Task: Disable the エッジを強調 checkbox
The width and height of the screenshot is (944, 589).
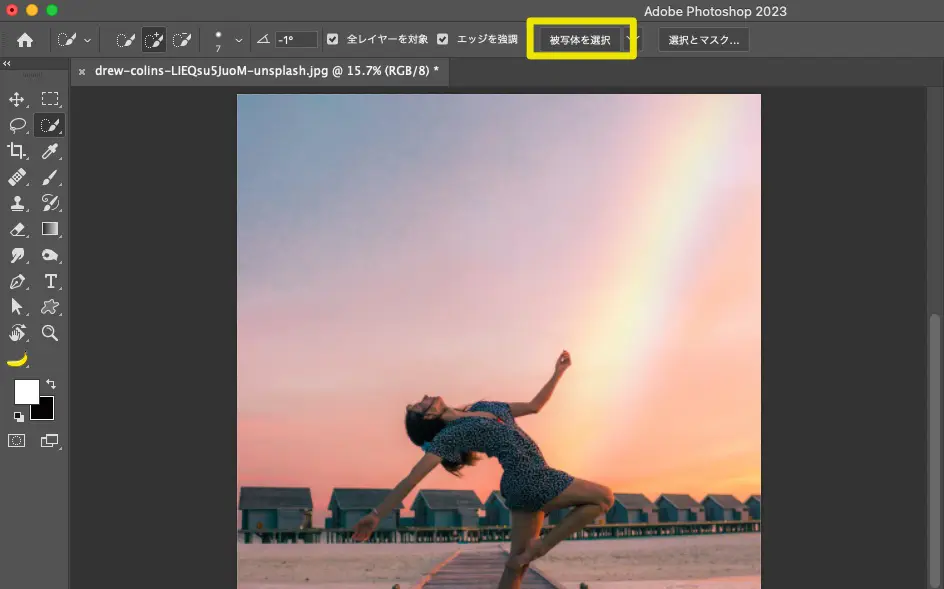Action: tap(442, 39)
